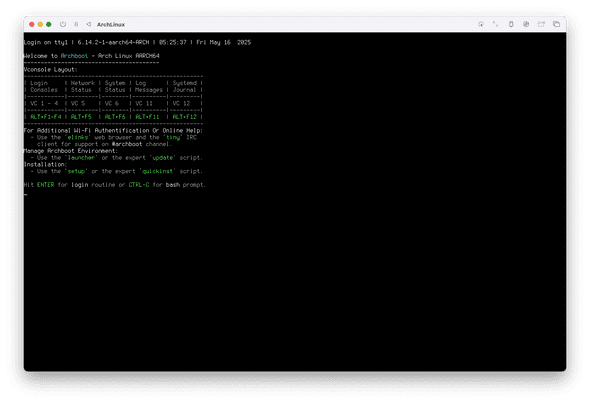The height and width of the screenshot is (403, 590).
Task: Open the USB devices icon
Action: coord(511,24)
